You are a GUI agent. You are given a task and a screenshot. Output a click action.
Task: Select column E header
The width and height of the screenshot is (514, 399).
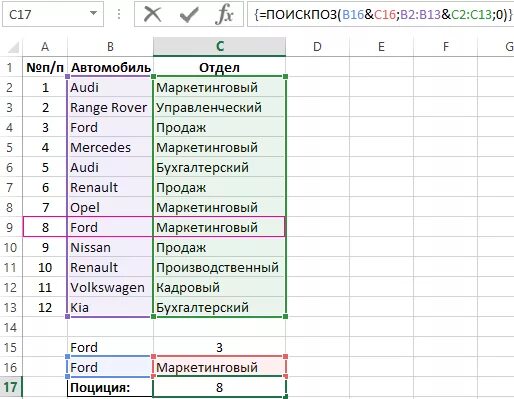[x=381, y=47]
